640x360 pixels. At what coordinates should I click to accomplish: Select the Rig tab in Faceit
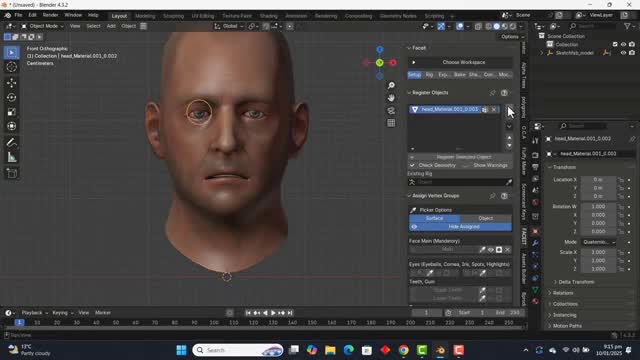tap(429, 75)
